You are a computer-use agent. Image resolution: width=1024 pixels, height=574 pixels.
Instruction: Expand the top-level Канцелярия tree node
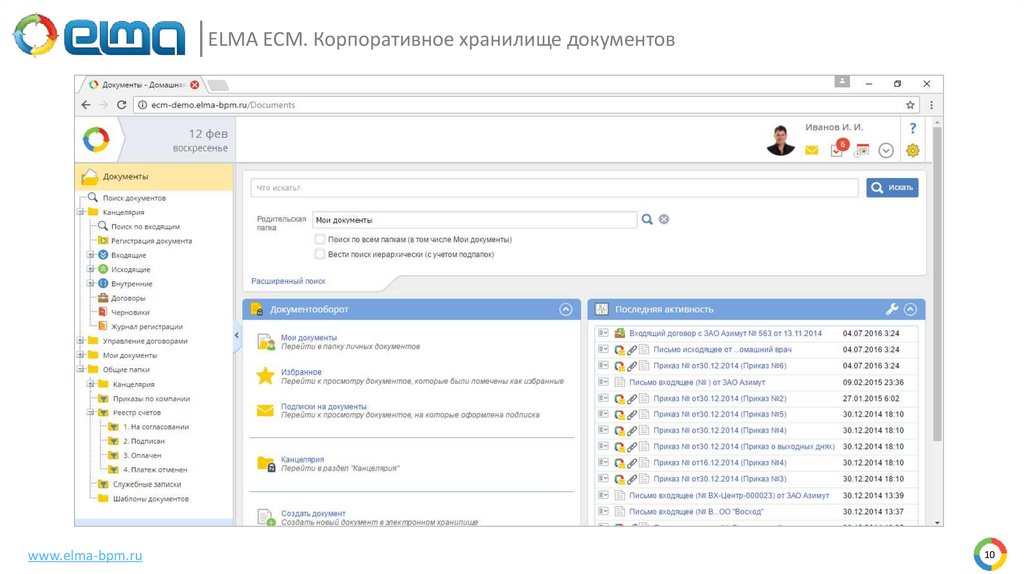(x=80, y=212)
